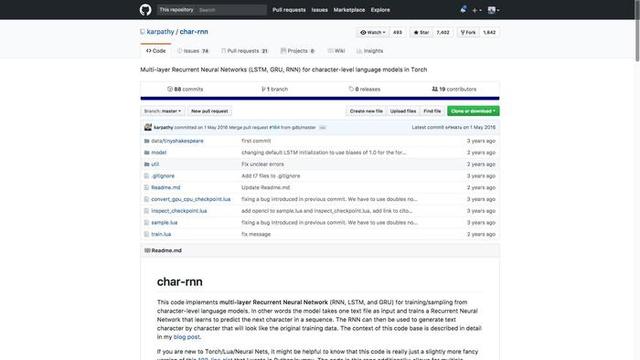Click the Readme.md header book icon

click(x=147, y=251)
